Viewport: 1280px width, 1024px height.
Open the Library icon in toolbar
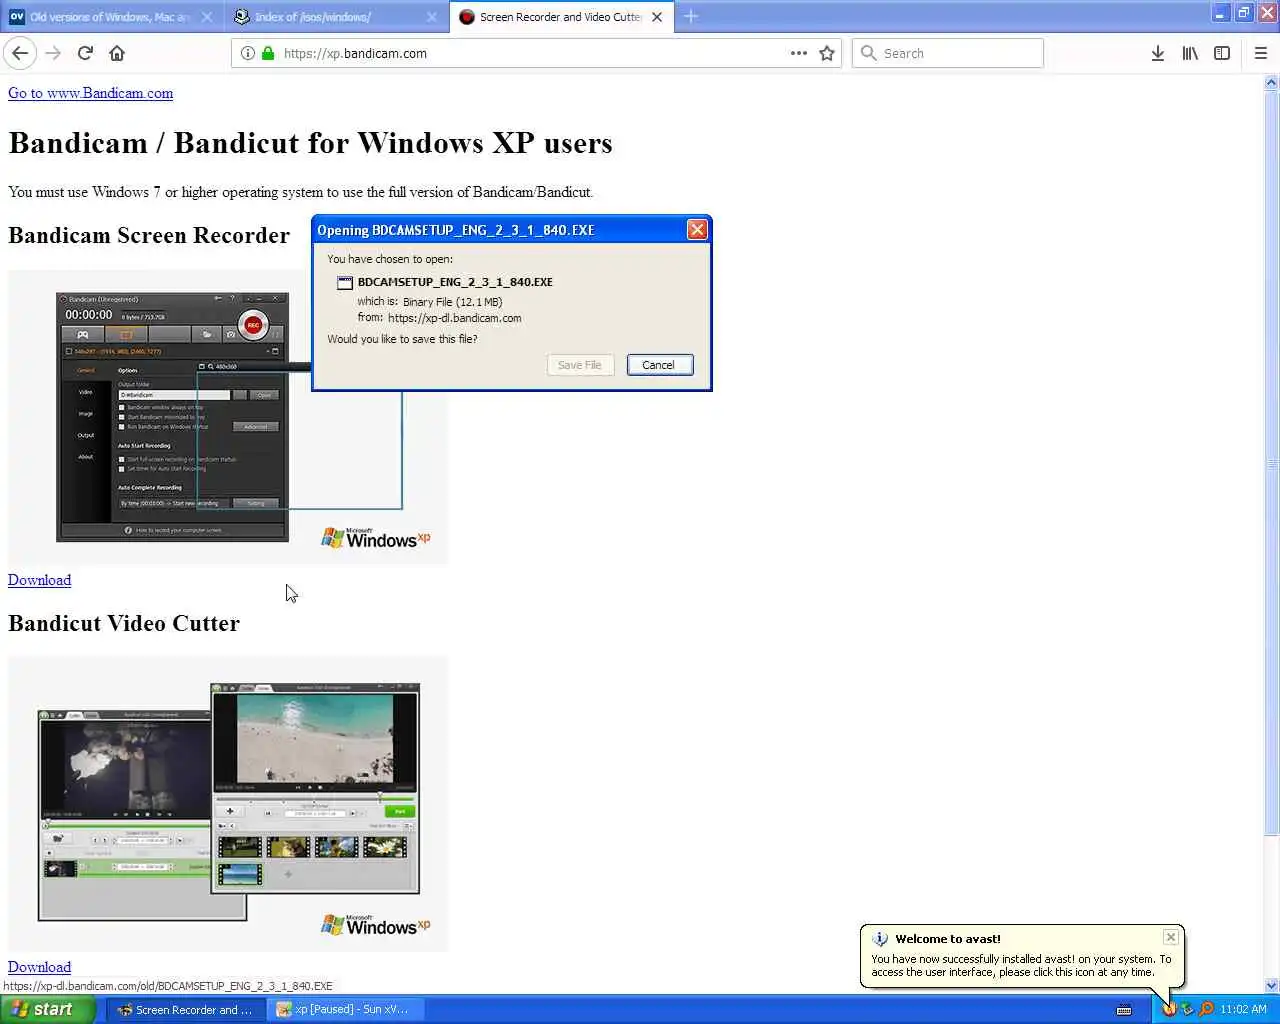click(x=1190, y=53)
